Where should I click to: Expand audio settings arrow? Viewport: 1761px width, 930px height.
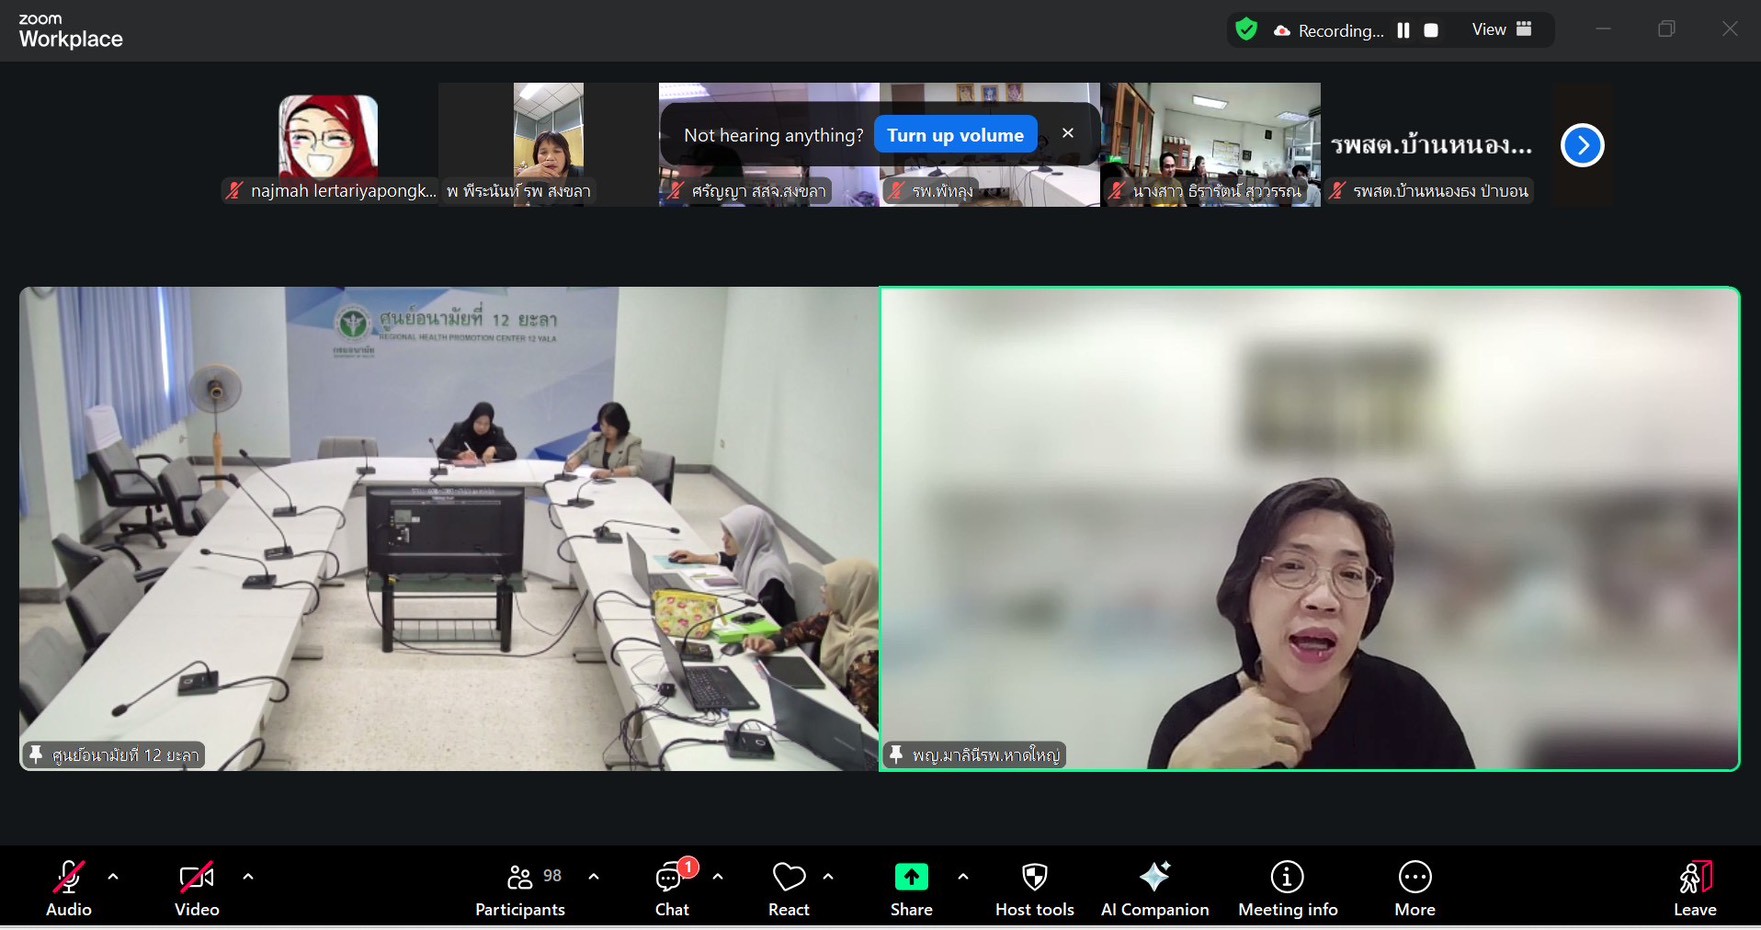[x=113, y=877]
